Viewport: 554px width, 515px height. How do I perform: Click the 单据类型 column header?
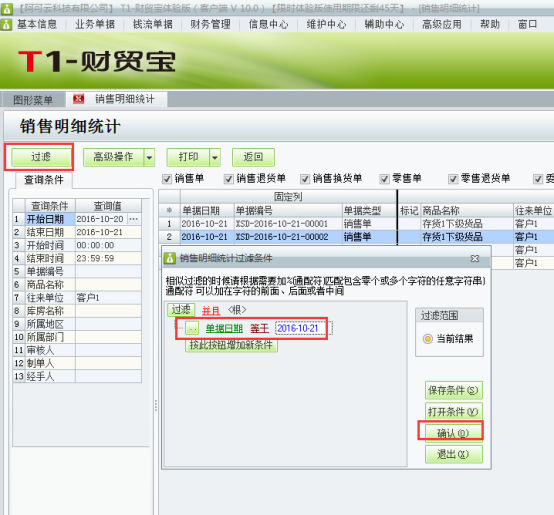(x=370, y=211)
